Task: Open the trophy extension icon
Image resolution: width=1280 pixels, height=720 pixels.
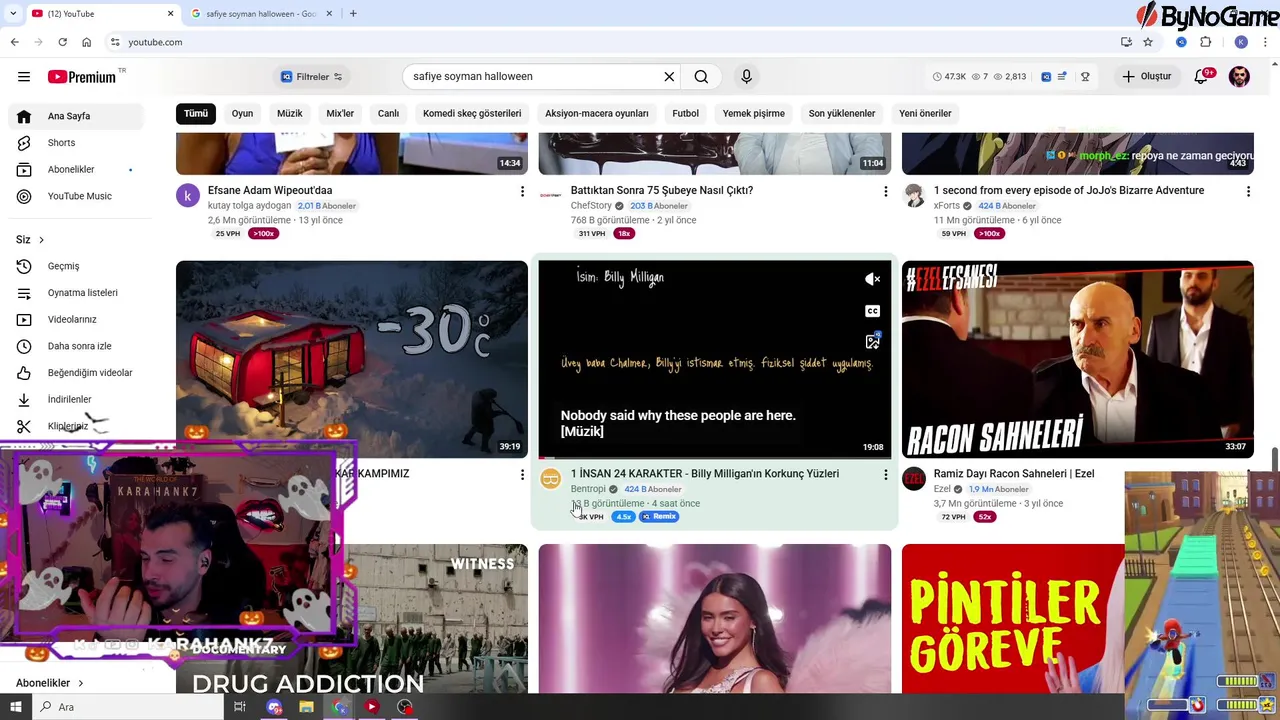Action: [1085, 77]
